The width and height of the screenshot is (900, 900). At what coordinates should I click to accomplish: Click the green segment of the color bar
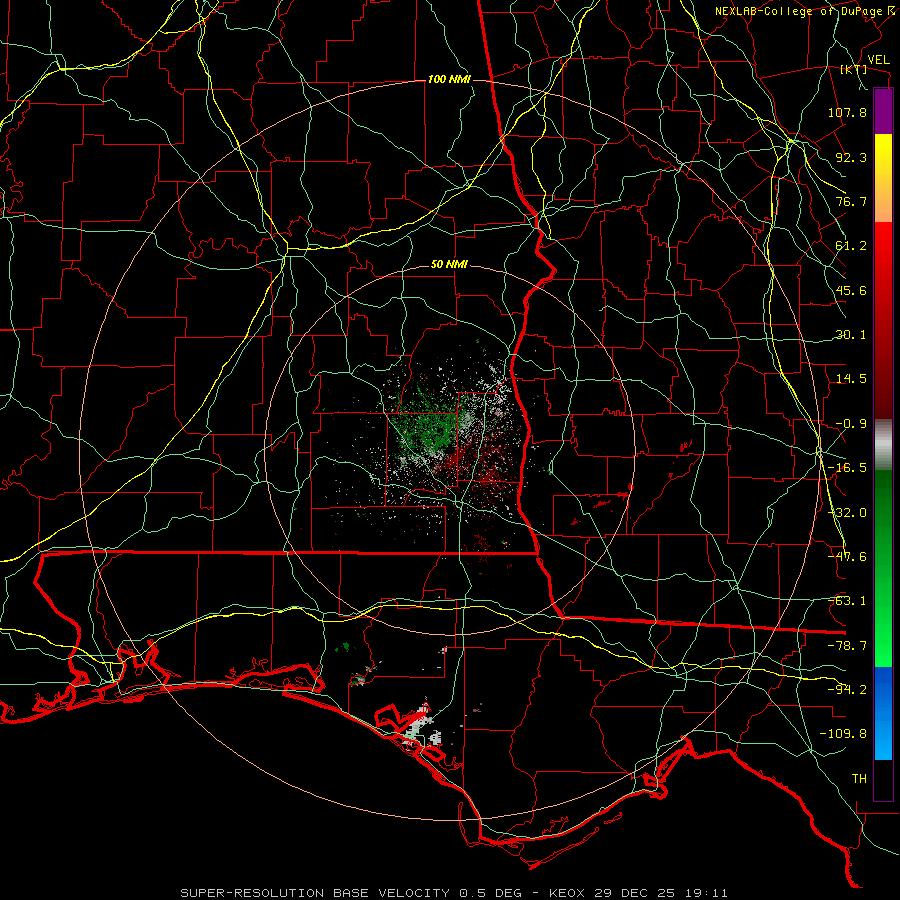[x=883, y=568]
